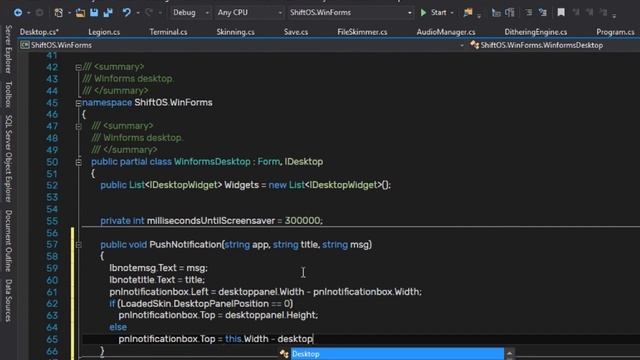Click the Comment selected lines icon
The image size is (640, 360).
point(496,13)
